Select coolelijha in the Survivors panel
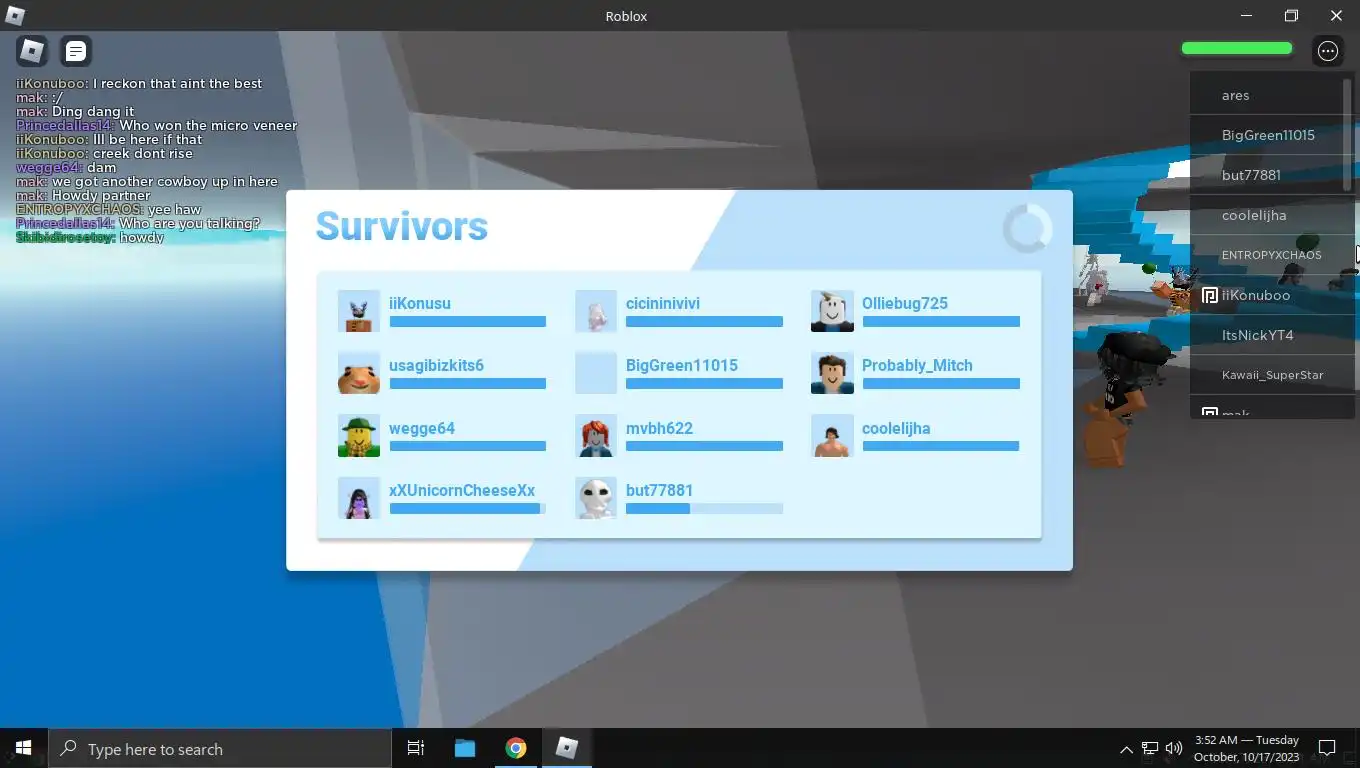The image size is (1360, 768). pos(896,428)
